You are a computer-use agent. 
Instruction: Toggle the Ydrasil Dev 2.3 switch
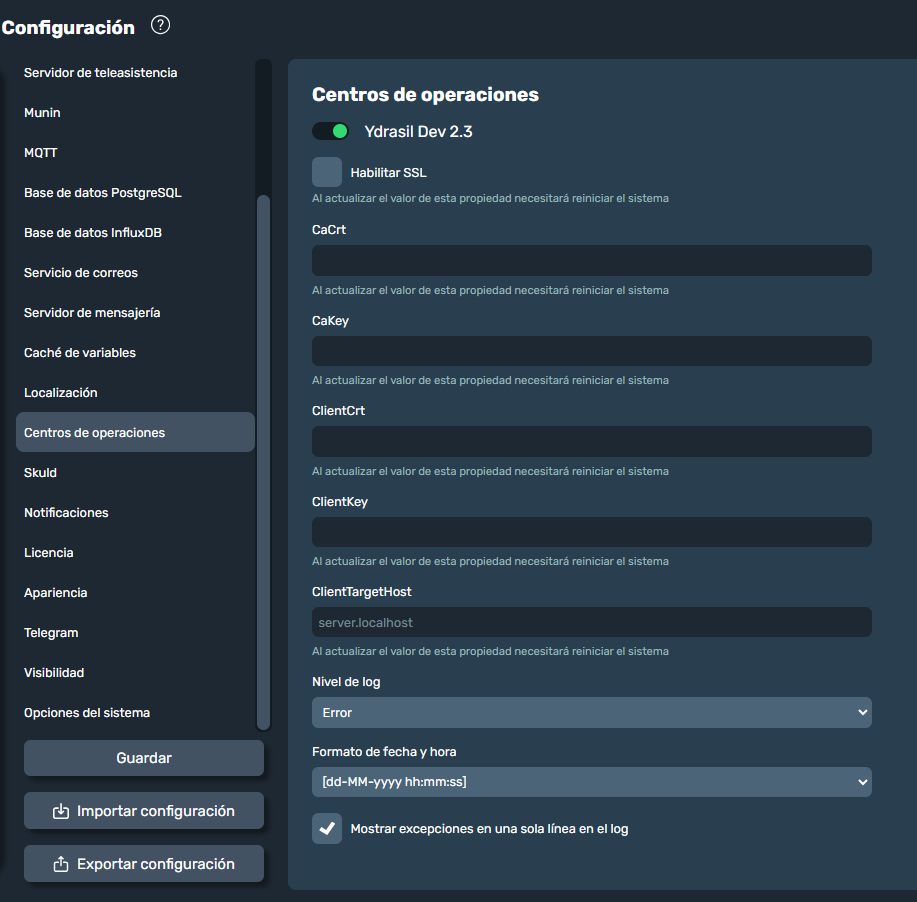point(330,131)
